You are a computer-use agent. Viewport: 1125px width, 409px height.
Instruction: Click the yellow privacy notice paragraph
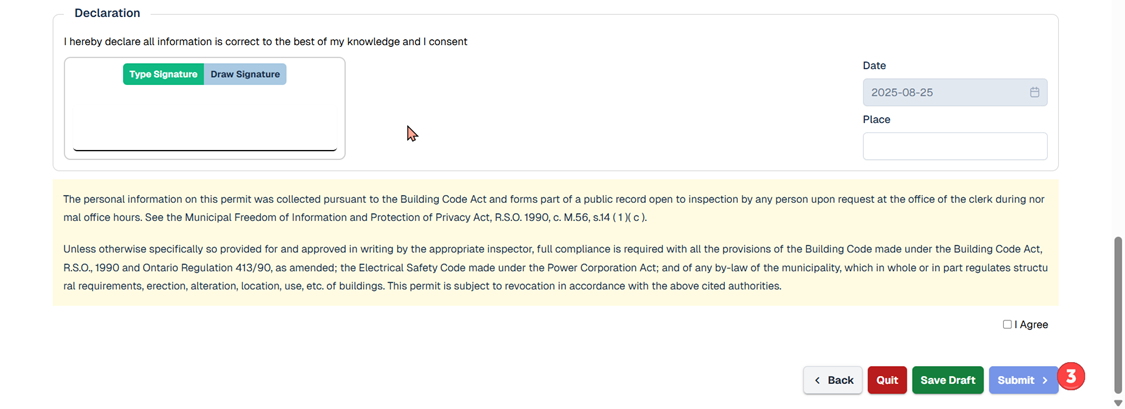click(x=555, y=208)
